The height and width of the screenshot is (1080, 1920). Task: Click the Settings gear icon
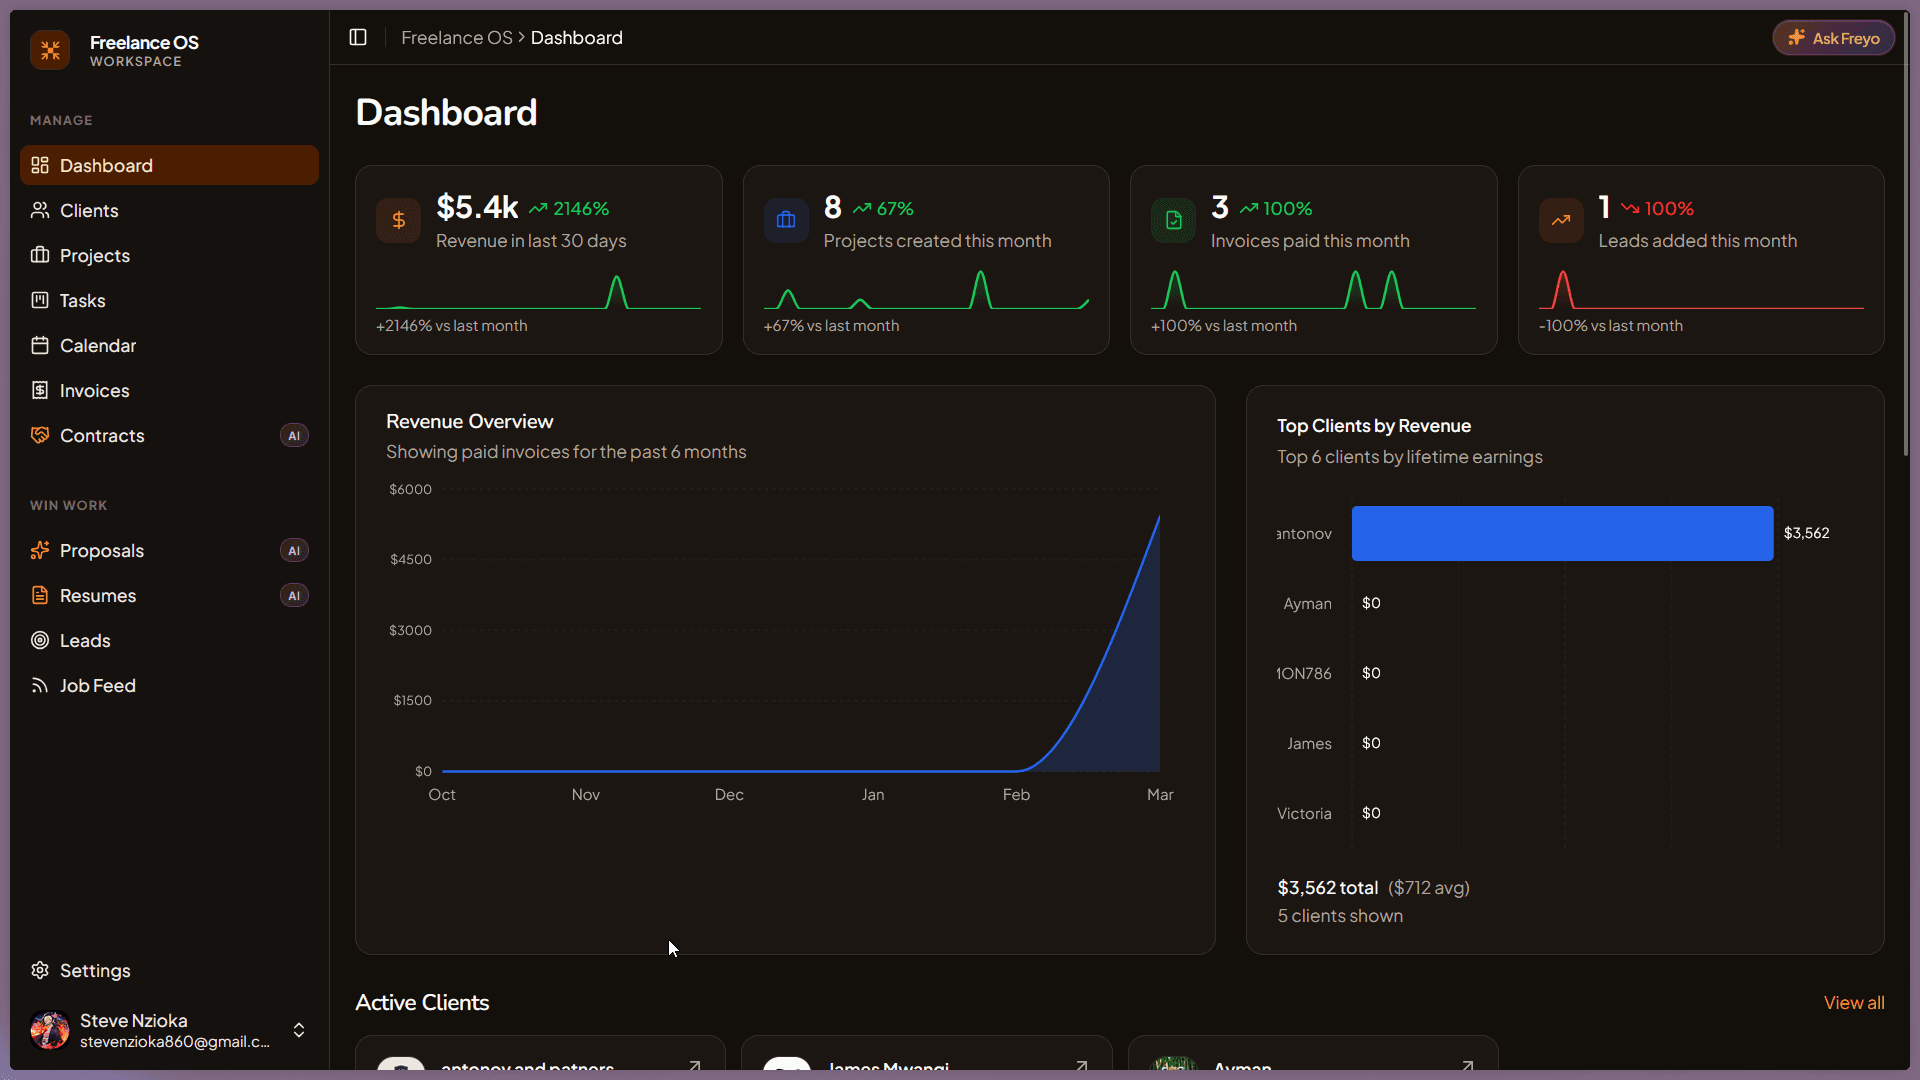tap(39, 970)
